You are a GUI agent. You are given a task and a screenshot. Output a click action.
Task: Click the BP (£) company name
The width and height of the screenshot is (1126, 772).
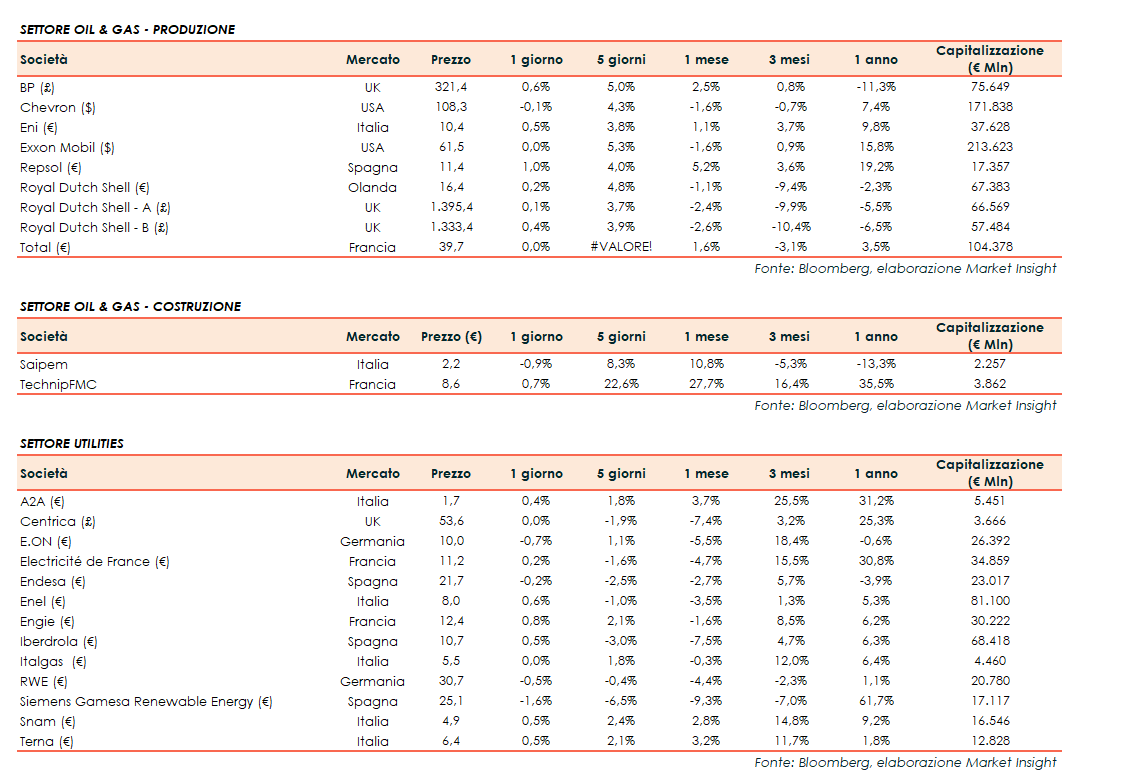pos(37,87)
